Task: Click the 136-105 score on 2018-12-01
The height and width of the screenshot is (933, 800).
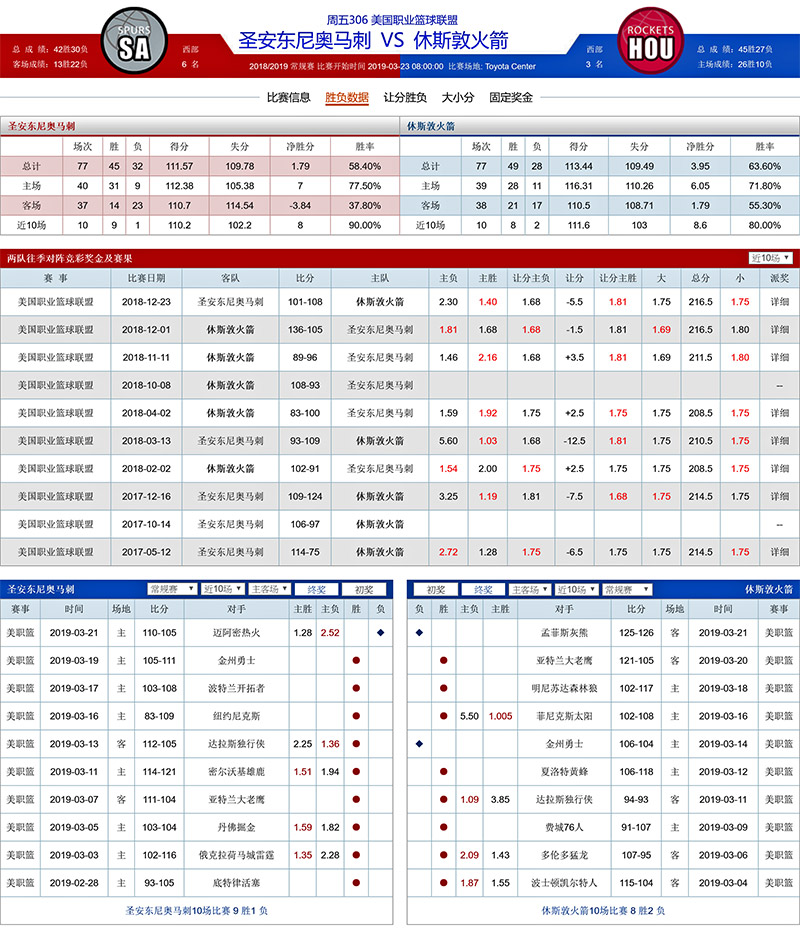Action: [x=305, y=330]
